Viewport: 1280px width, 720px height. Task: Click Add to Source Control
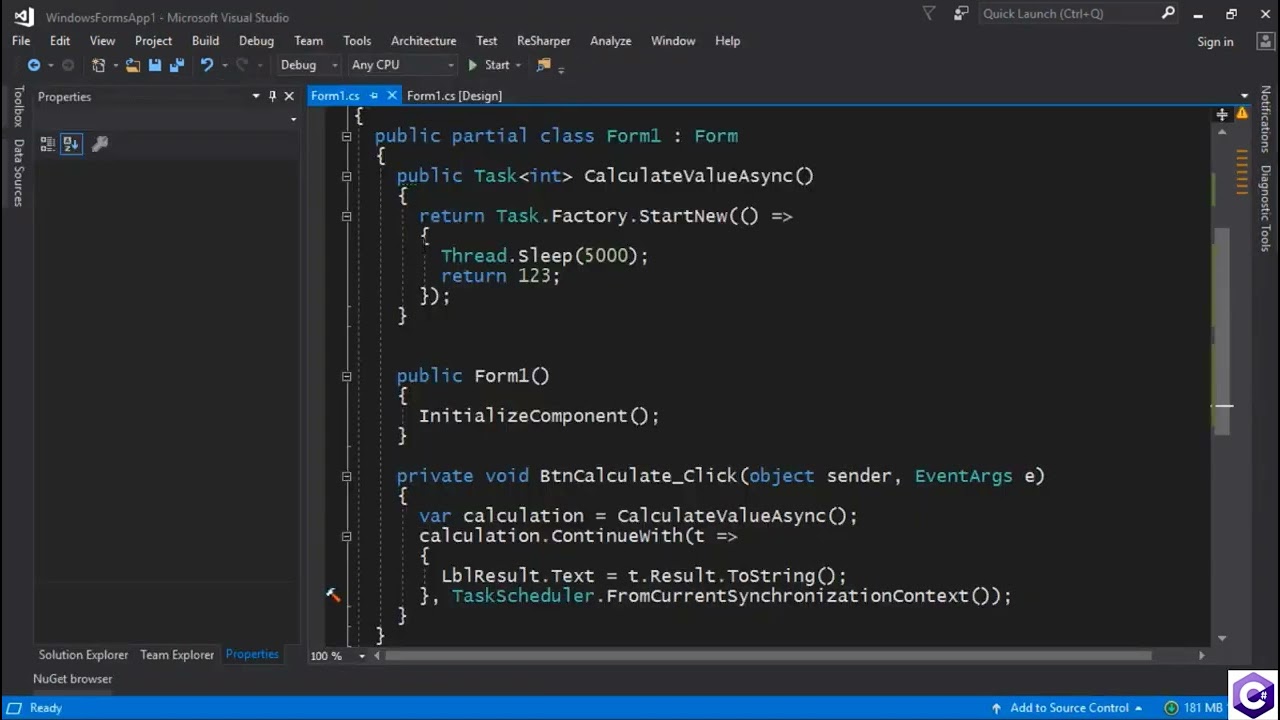(1069, 708)
